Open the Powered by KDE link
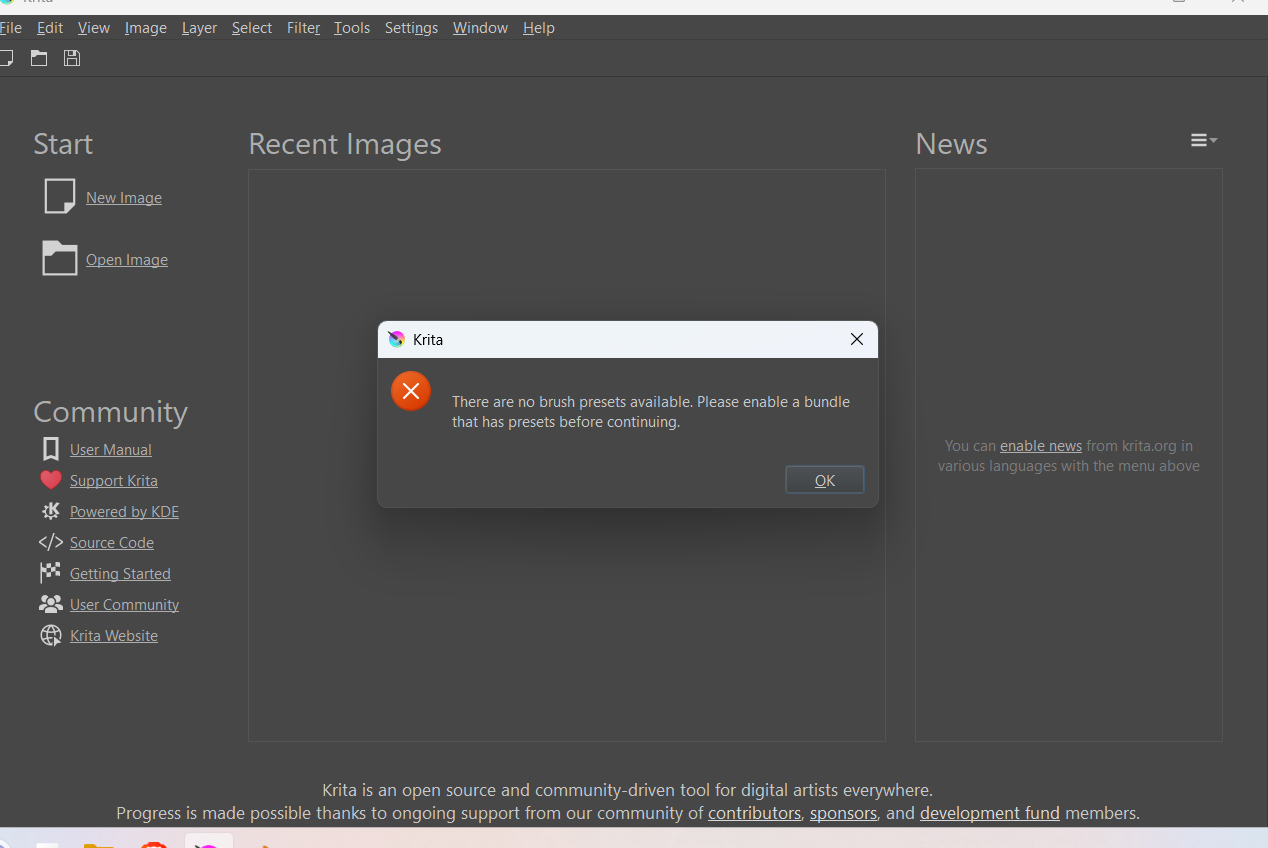This screenshot has height=848, width=1268. pyautogui.click(x=124, y=512)
